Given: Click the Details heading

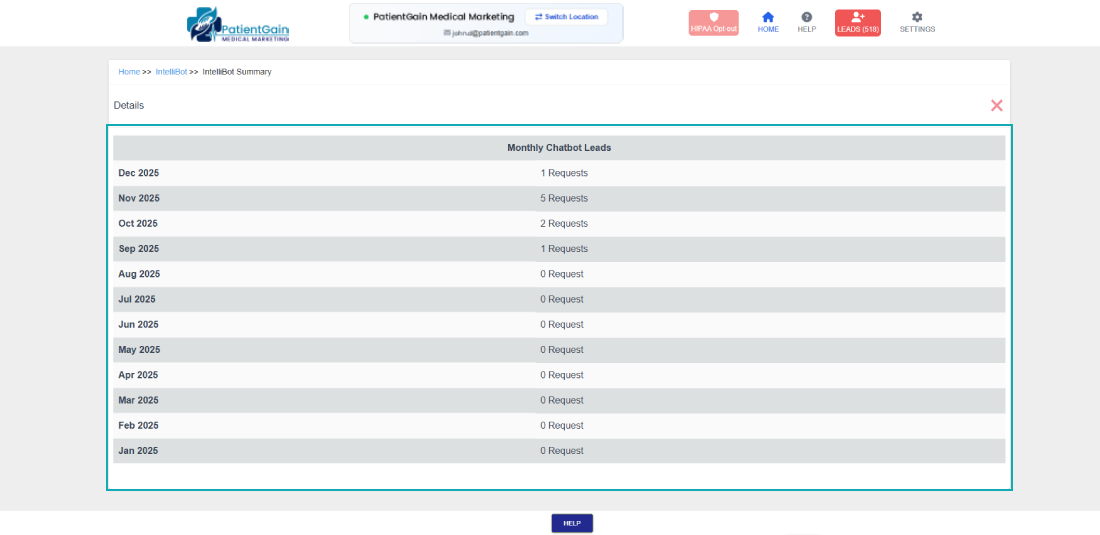Looking at the screenshot, I should [129, 105].
